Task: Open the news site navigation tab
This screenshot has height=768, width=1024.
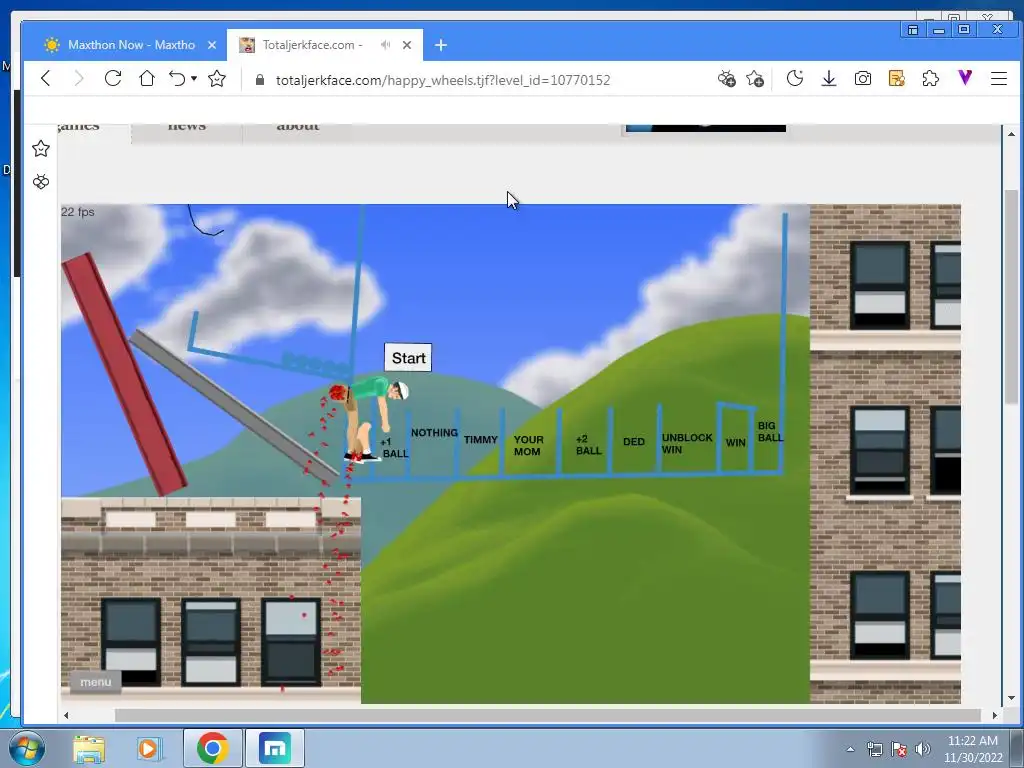Action: coord(187,126)
